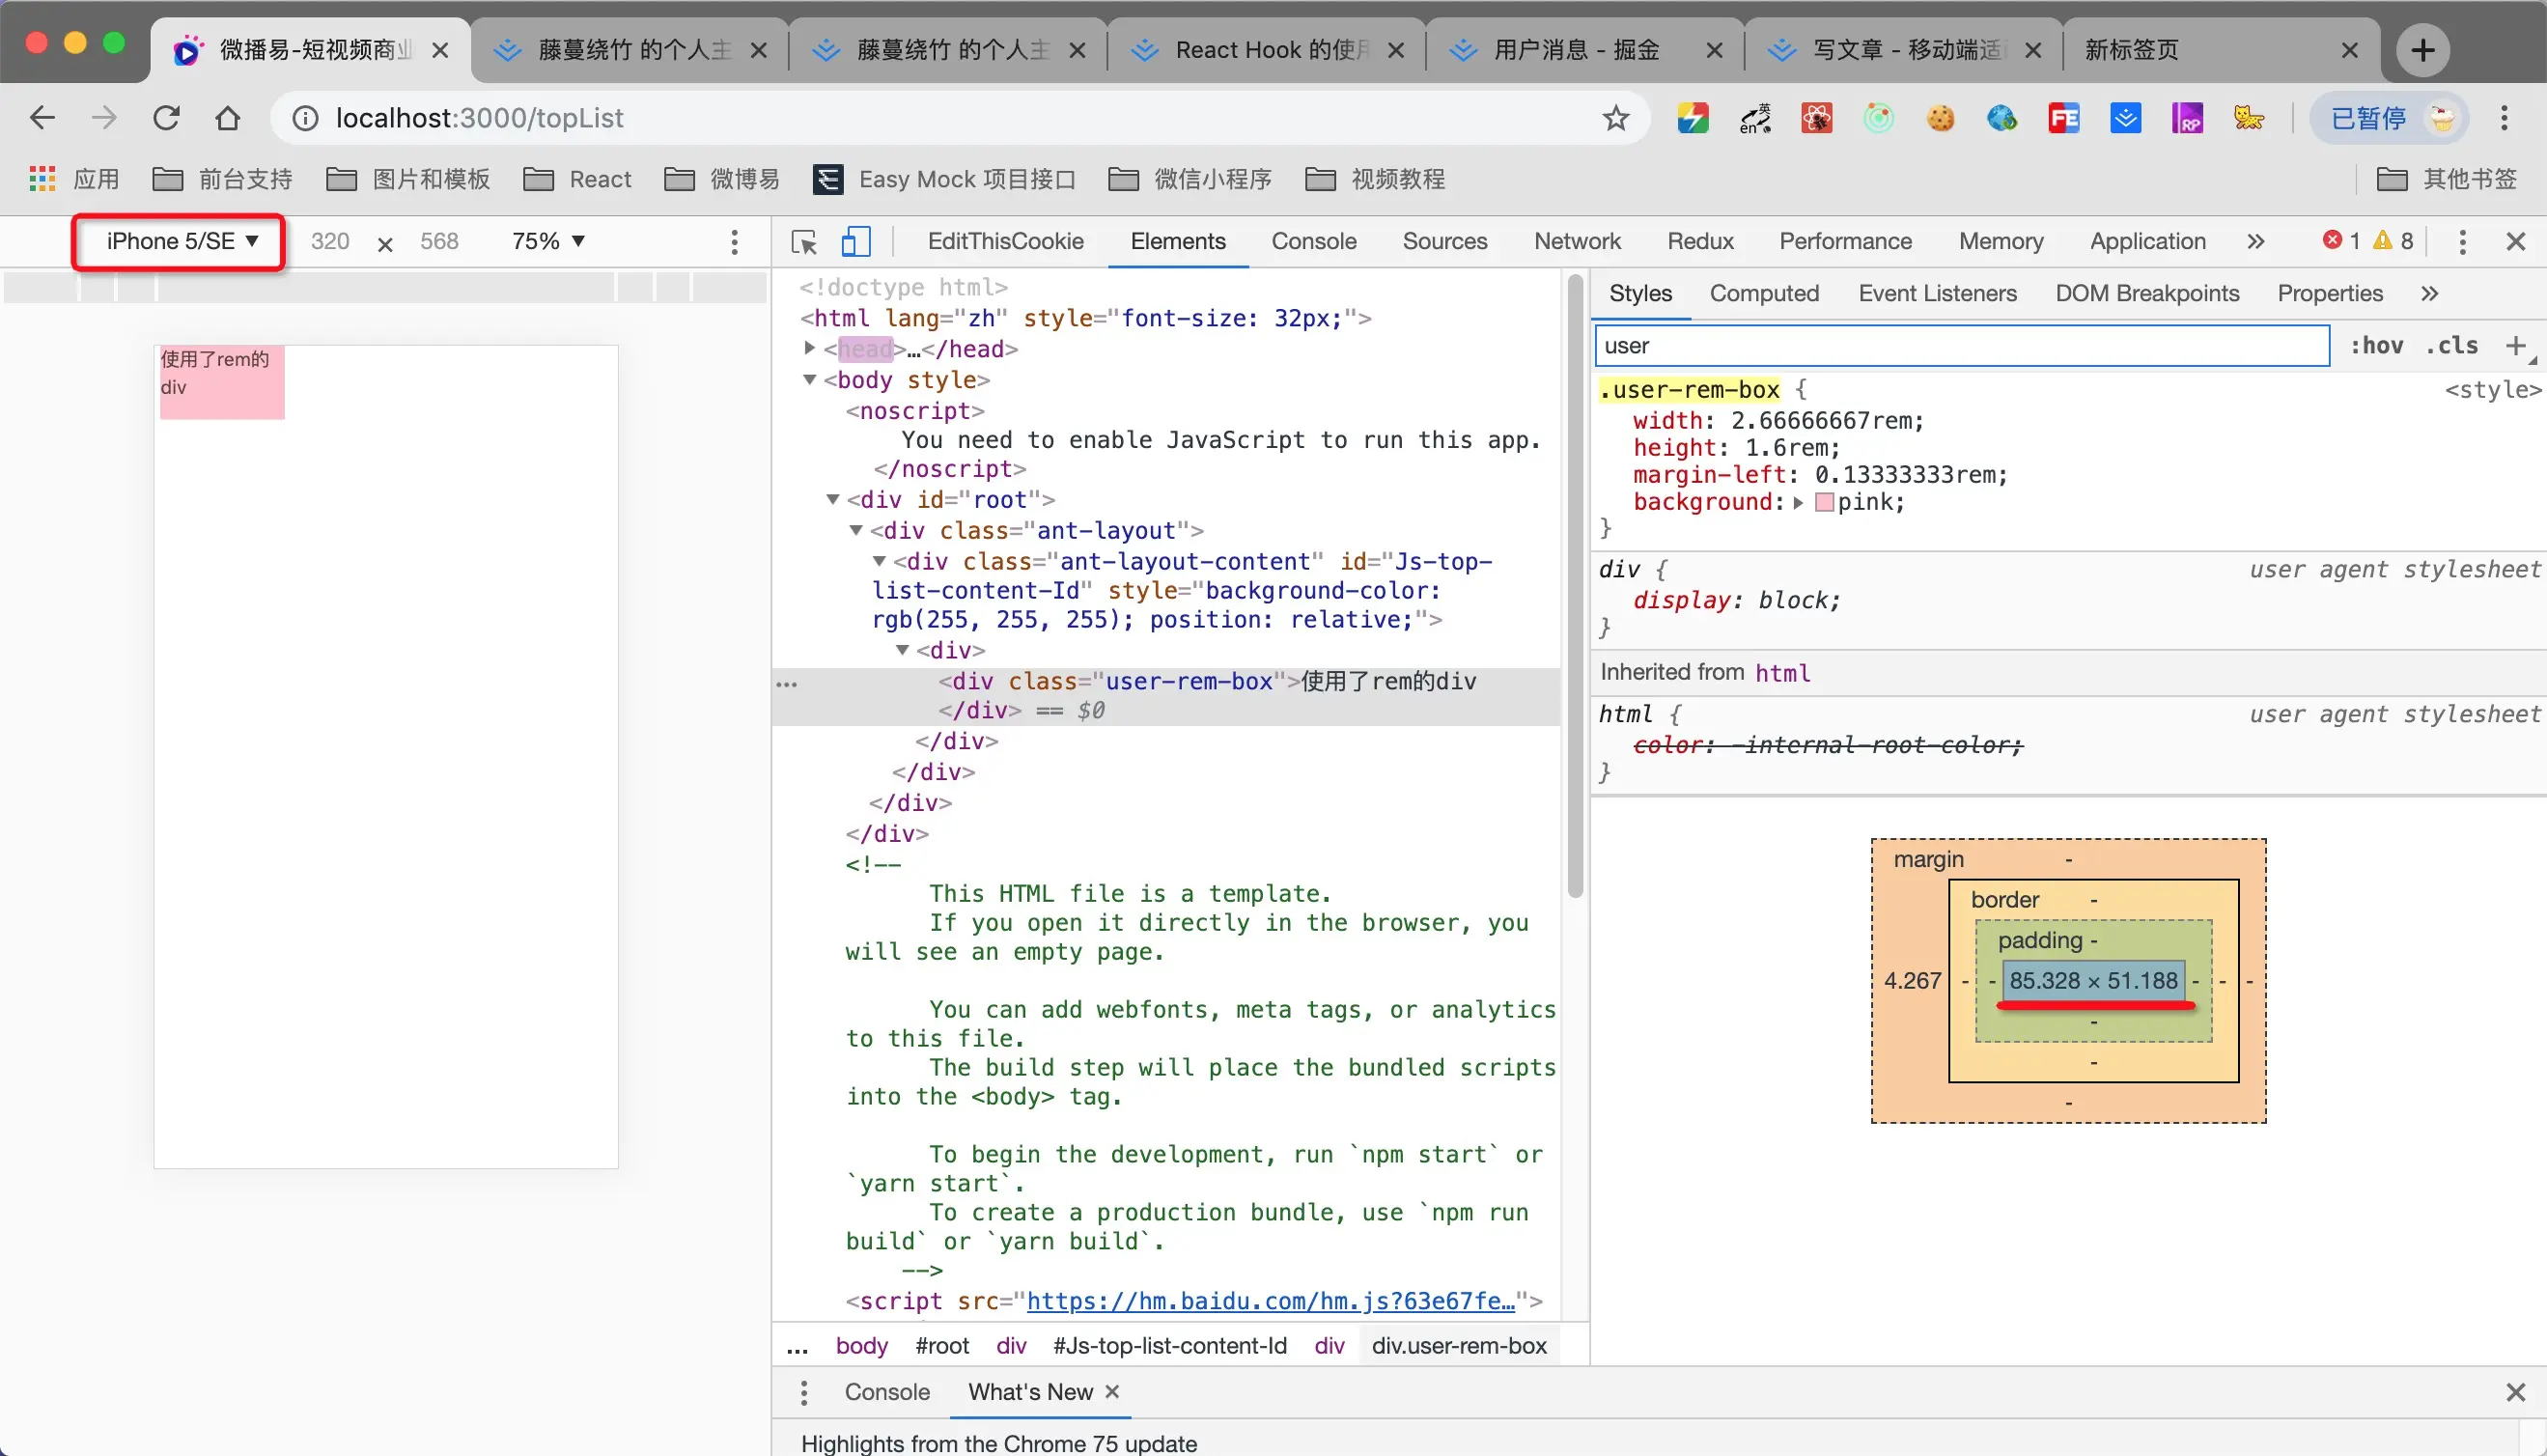Open the iPhone 5/SE device dropdown
The image size is (2547, 1456).
[182, 242]
